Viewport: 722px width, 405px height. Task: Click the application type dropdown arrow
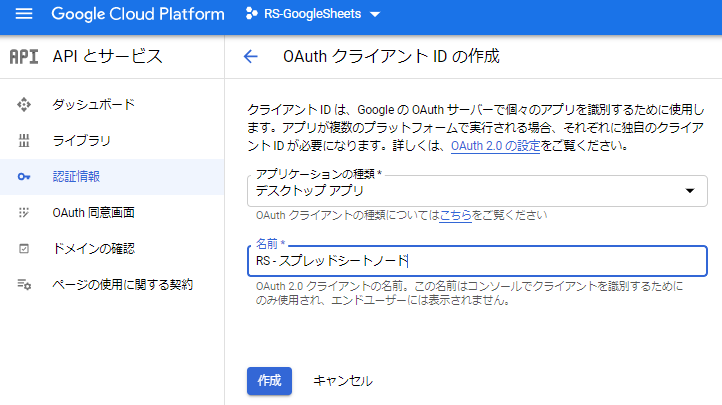(x=689, y=191)
